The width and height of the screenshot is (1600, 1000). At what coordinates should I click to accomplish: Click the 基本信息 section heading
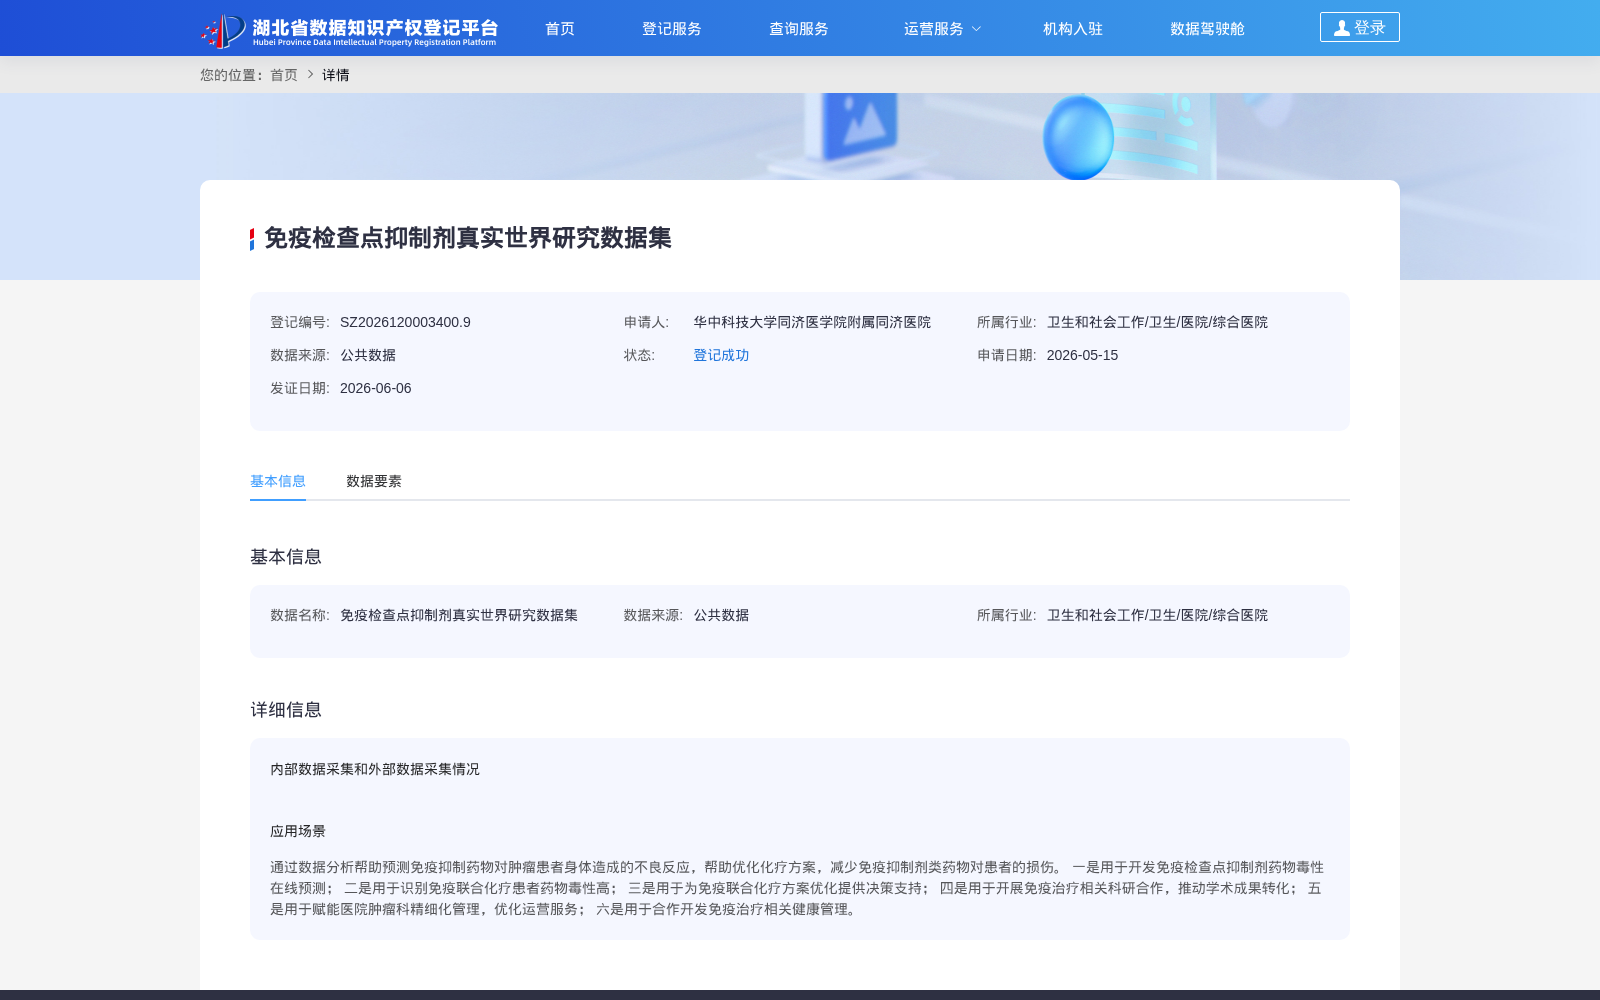(286, 557)
